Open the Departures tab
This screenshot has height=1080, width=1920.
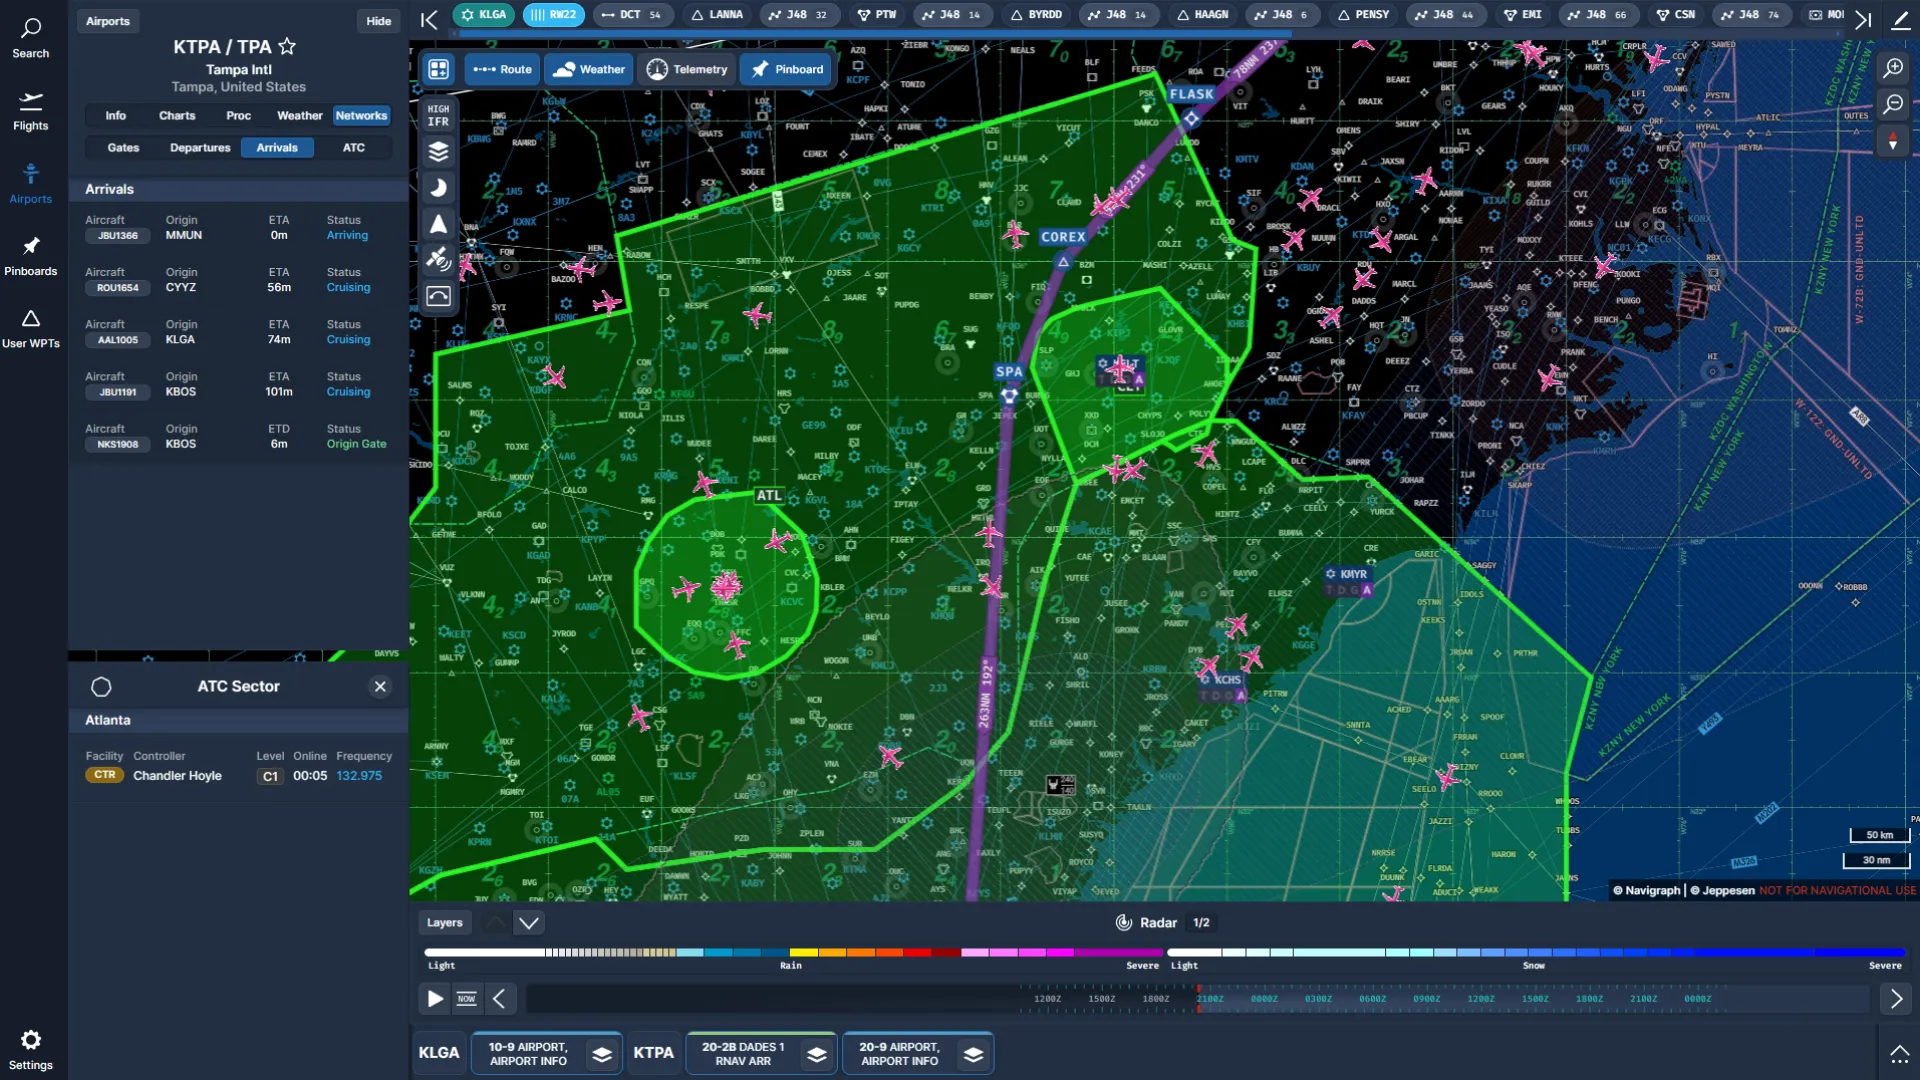(x=200, y=147)
